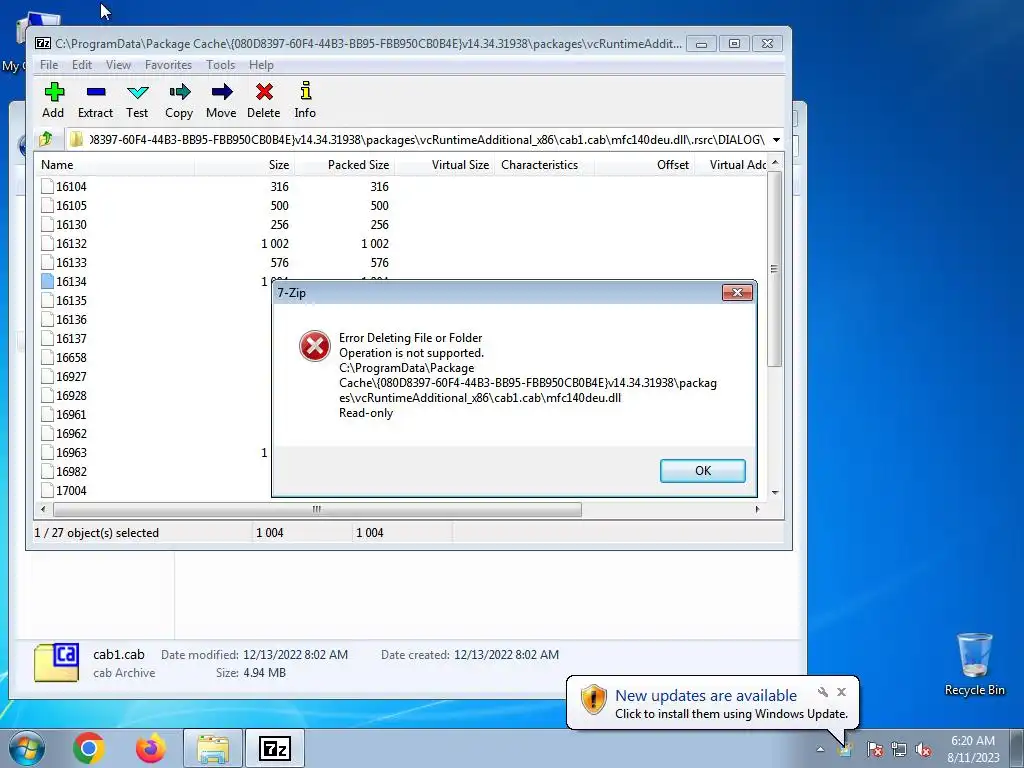This screenshot has height=768, width=1024.
Task: Open the Recycle Bin desktop icon
Action: (975, 664)
